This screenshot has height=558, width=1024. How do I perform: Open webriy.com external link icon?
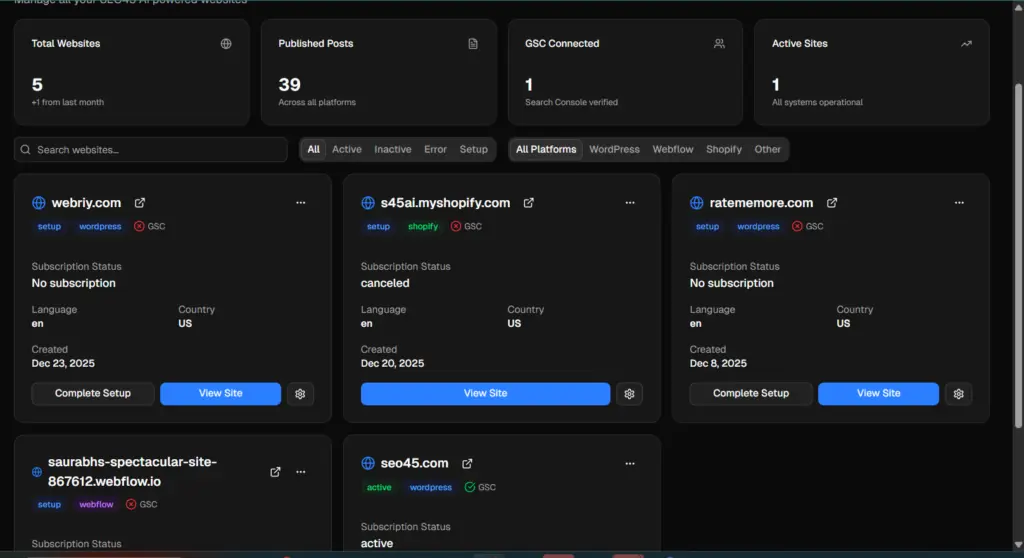click(140, 203)
